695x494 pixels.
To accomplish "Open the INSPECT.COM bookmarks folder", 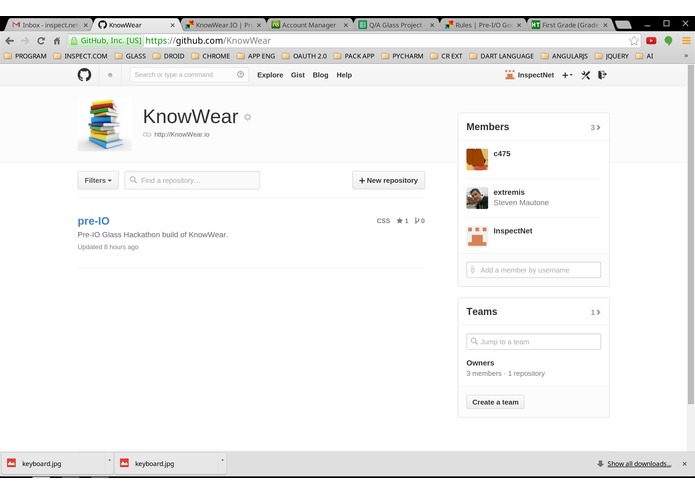I will pyautogui.click(x=80, y=56).
